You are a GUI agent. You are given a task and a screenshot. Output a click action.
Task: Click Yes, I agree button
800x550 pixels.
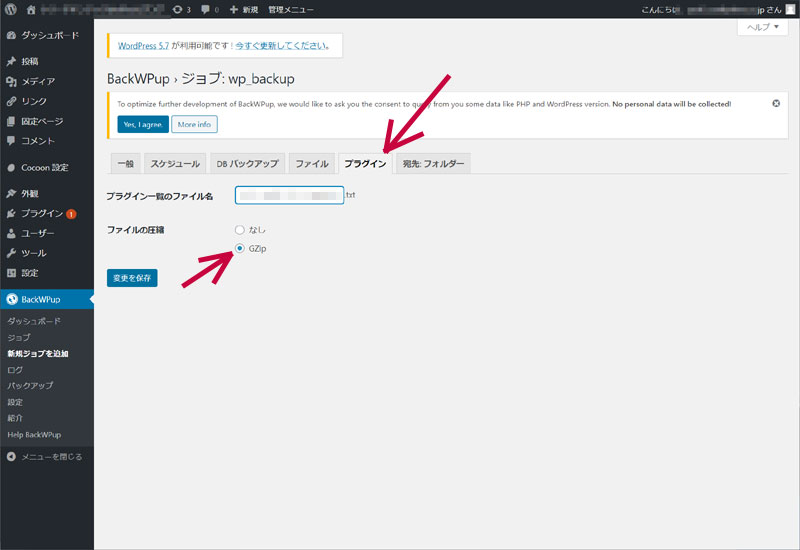point(143,124)
